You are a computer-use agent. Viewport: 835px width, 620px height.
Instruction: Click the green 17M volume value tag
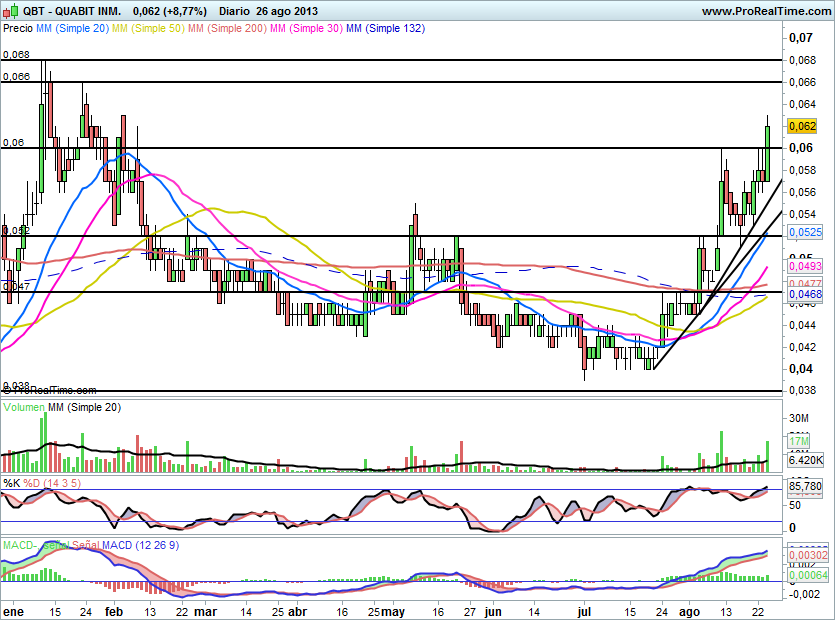[798, 441]
